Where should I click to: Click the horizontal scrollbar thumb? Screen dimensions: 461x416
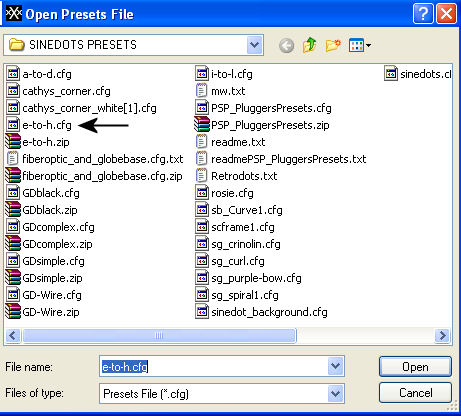[x=159, y=335]
